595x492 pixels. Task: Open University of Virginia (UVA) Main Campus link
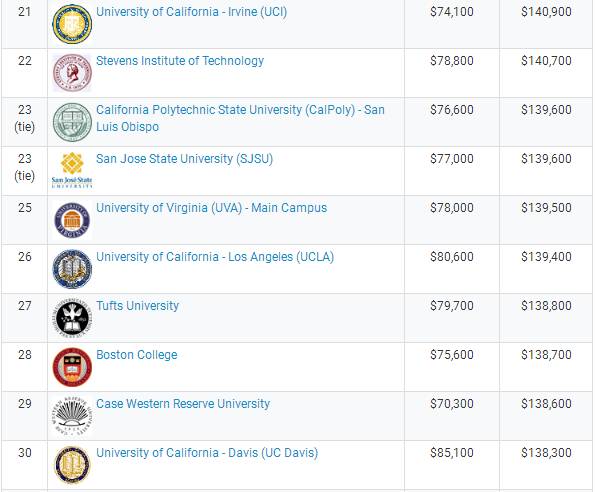(211, 208)
